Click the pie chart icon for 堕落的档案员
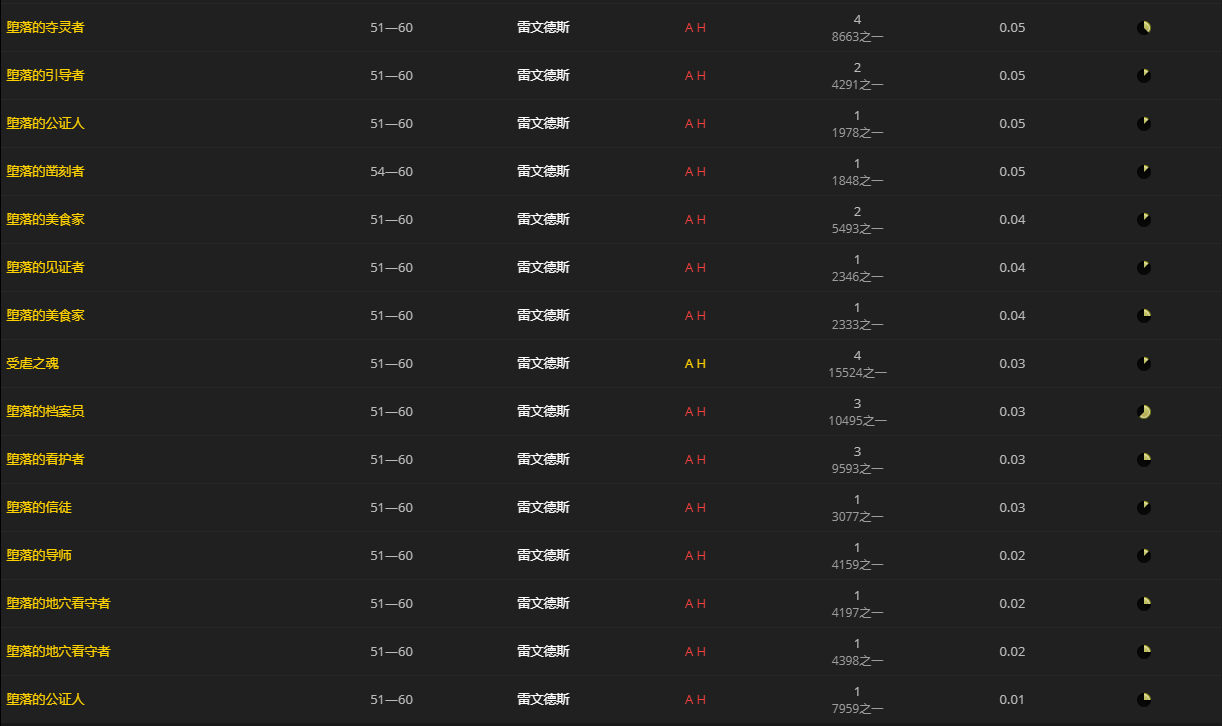1222x726 pixels. (x=1144, y=411)
